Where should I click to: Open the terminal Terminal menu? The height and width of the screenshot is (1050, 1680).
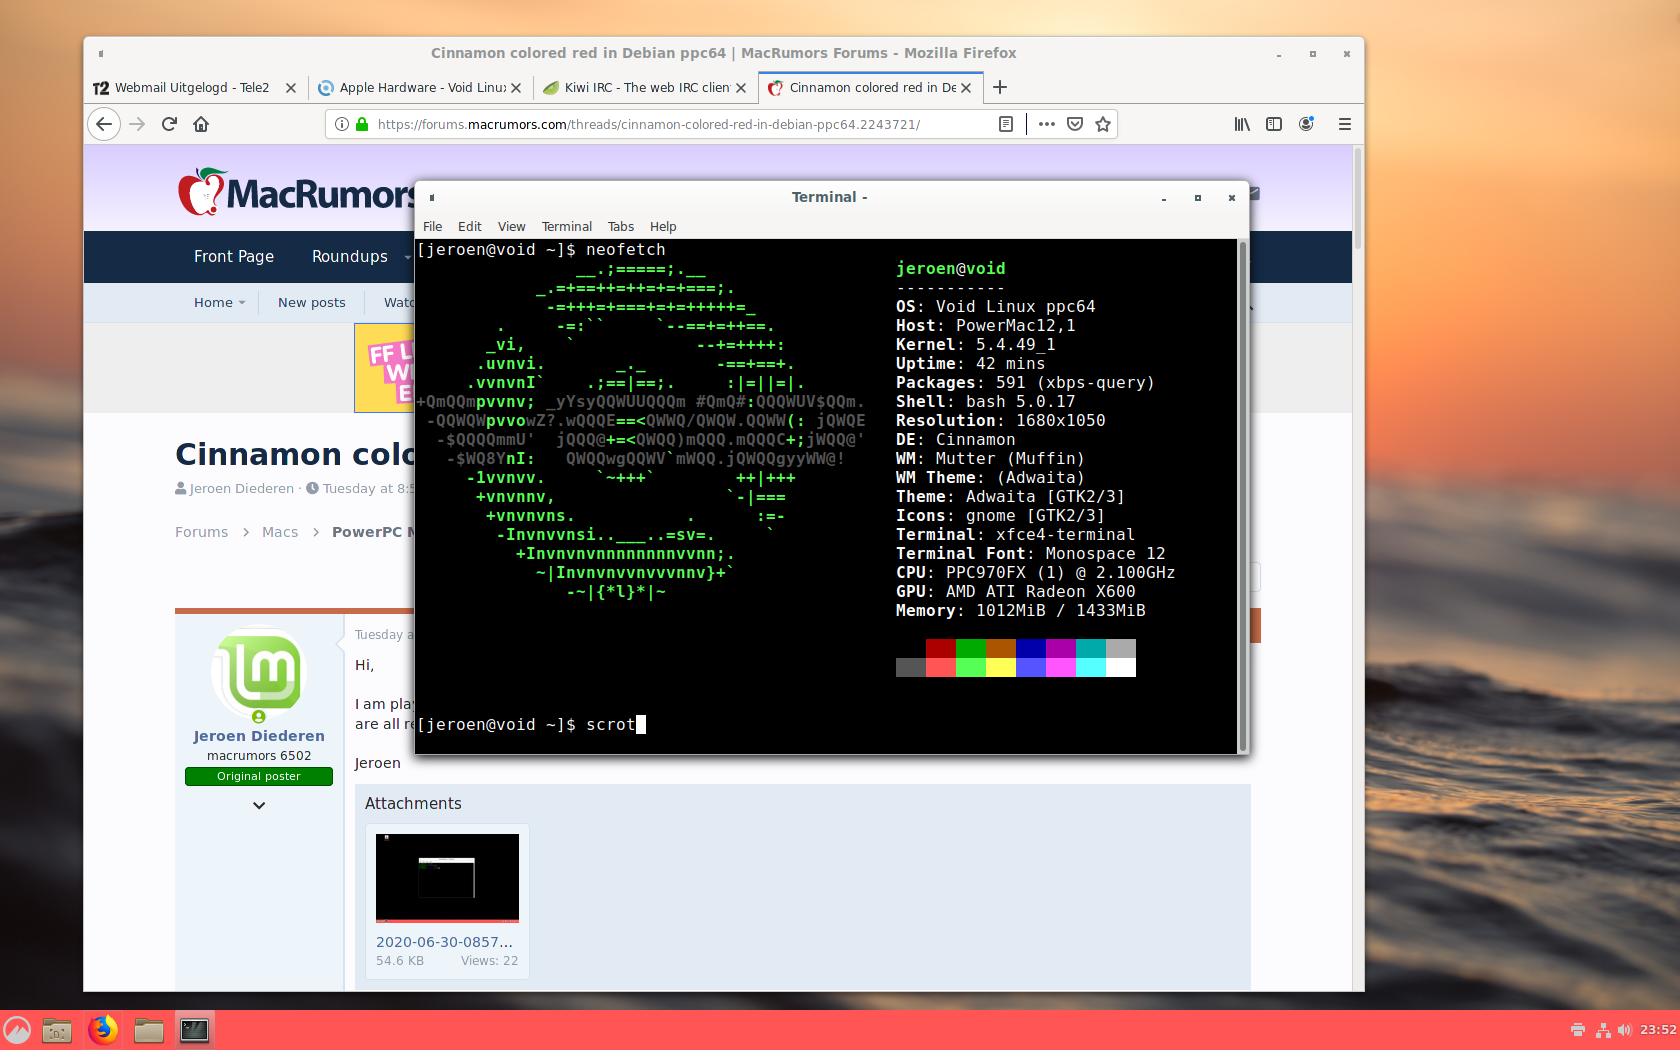567,227
